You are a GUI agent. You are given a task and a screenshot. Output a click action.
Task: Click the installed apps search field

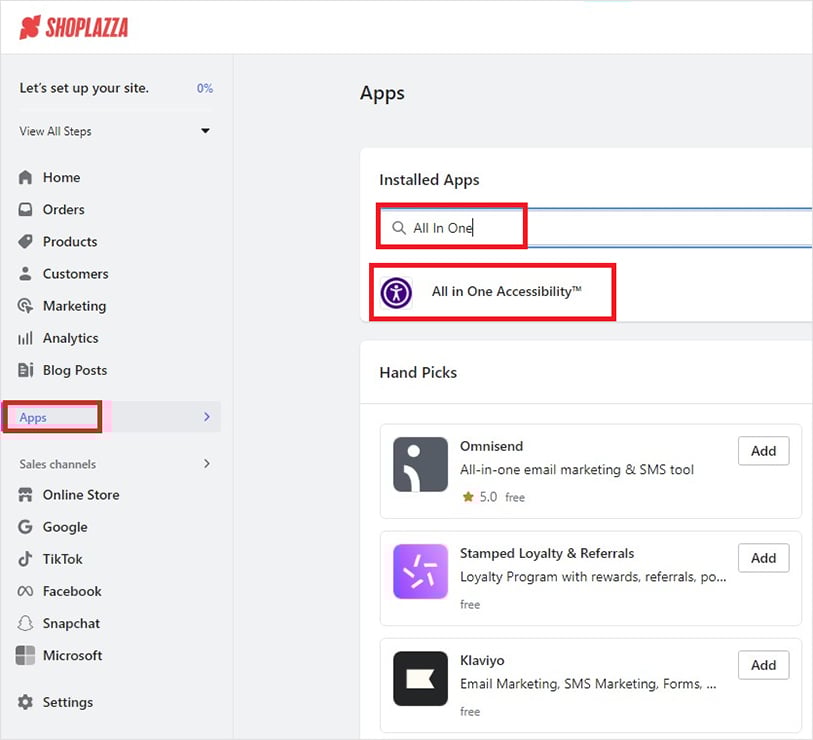tap(596, 228)
